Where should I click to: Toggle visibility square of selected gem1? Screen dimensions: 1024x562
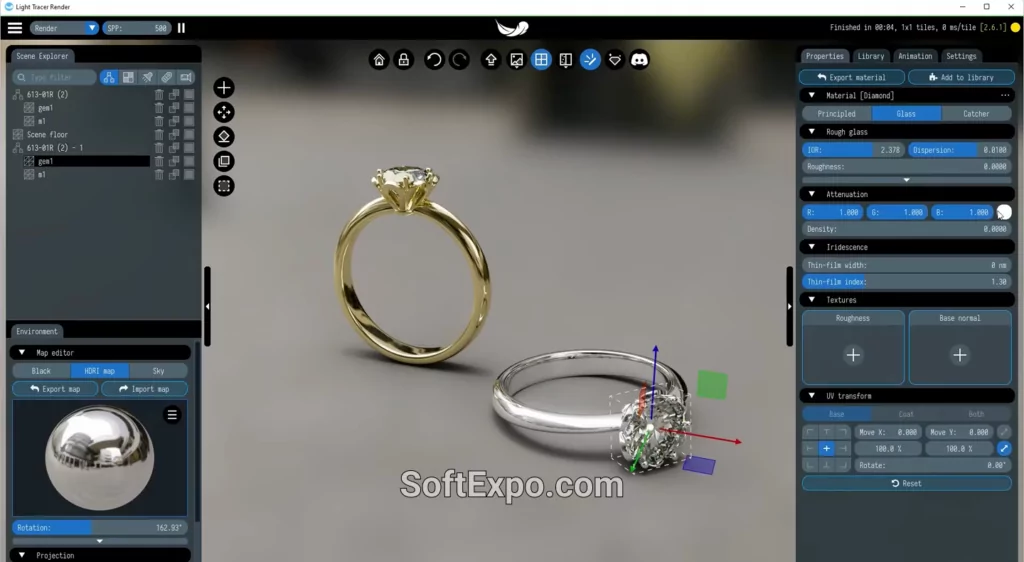pos(189,161)
